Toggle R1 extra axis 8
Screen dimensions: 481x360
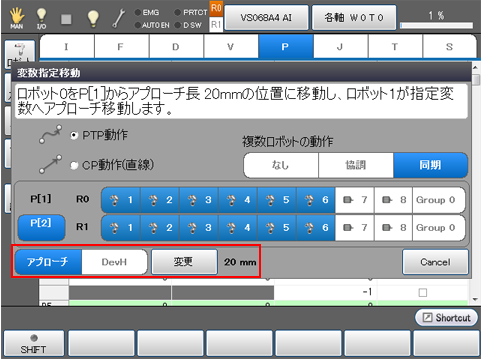[393, 228]
